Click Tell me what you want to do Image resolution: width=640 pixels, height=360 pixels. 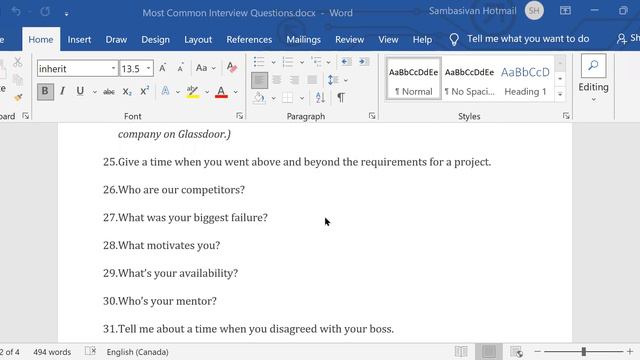tap(528, 39)
